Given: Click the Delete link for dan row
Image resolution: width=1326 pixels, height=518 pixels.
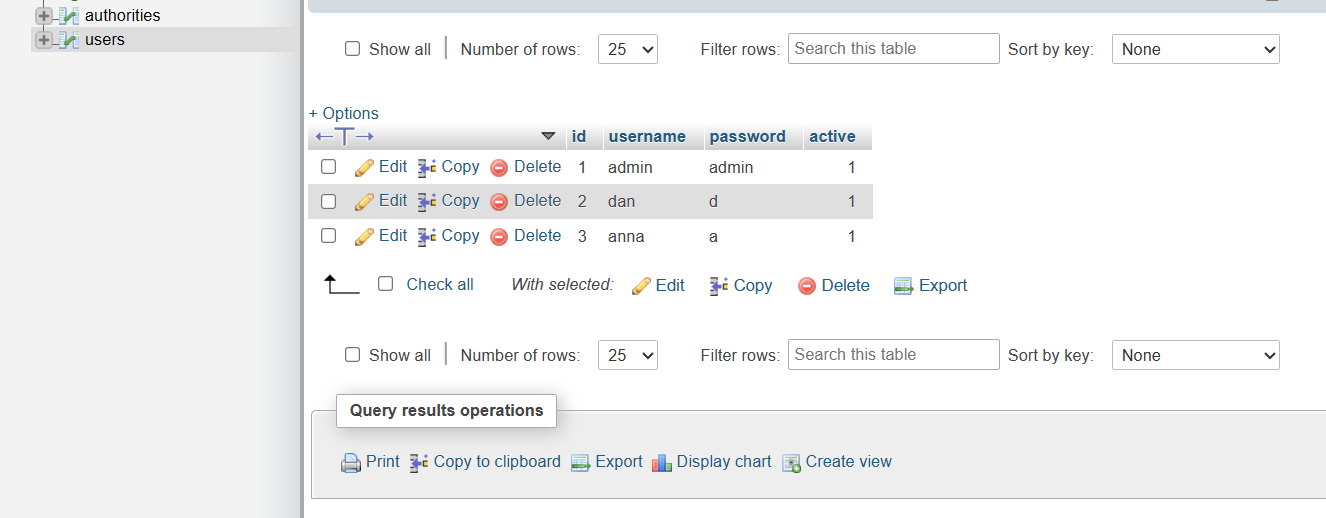Looking at the screenshot, I should pyautogui.click(x=537, y=201).
